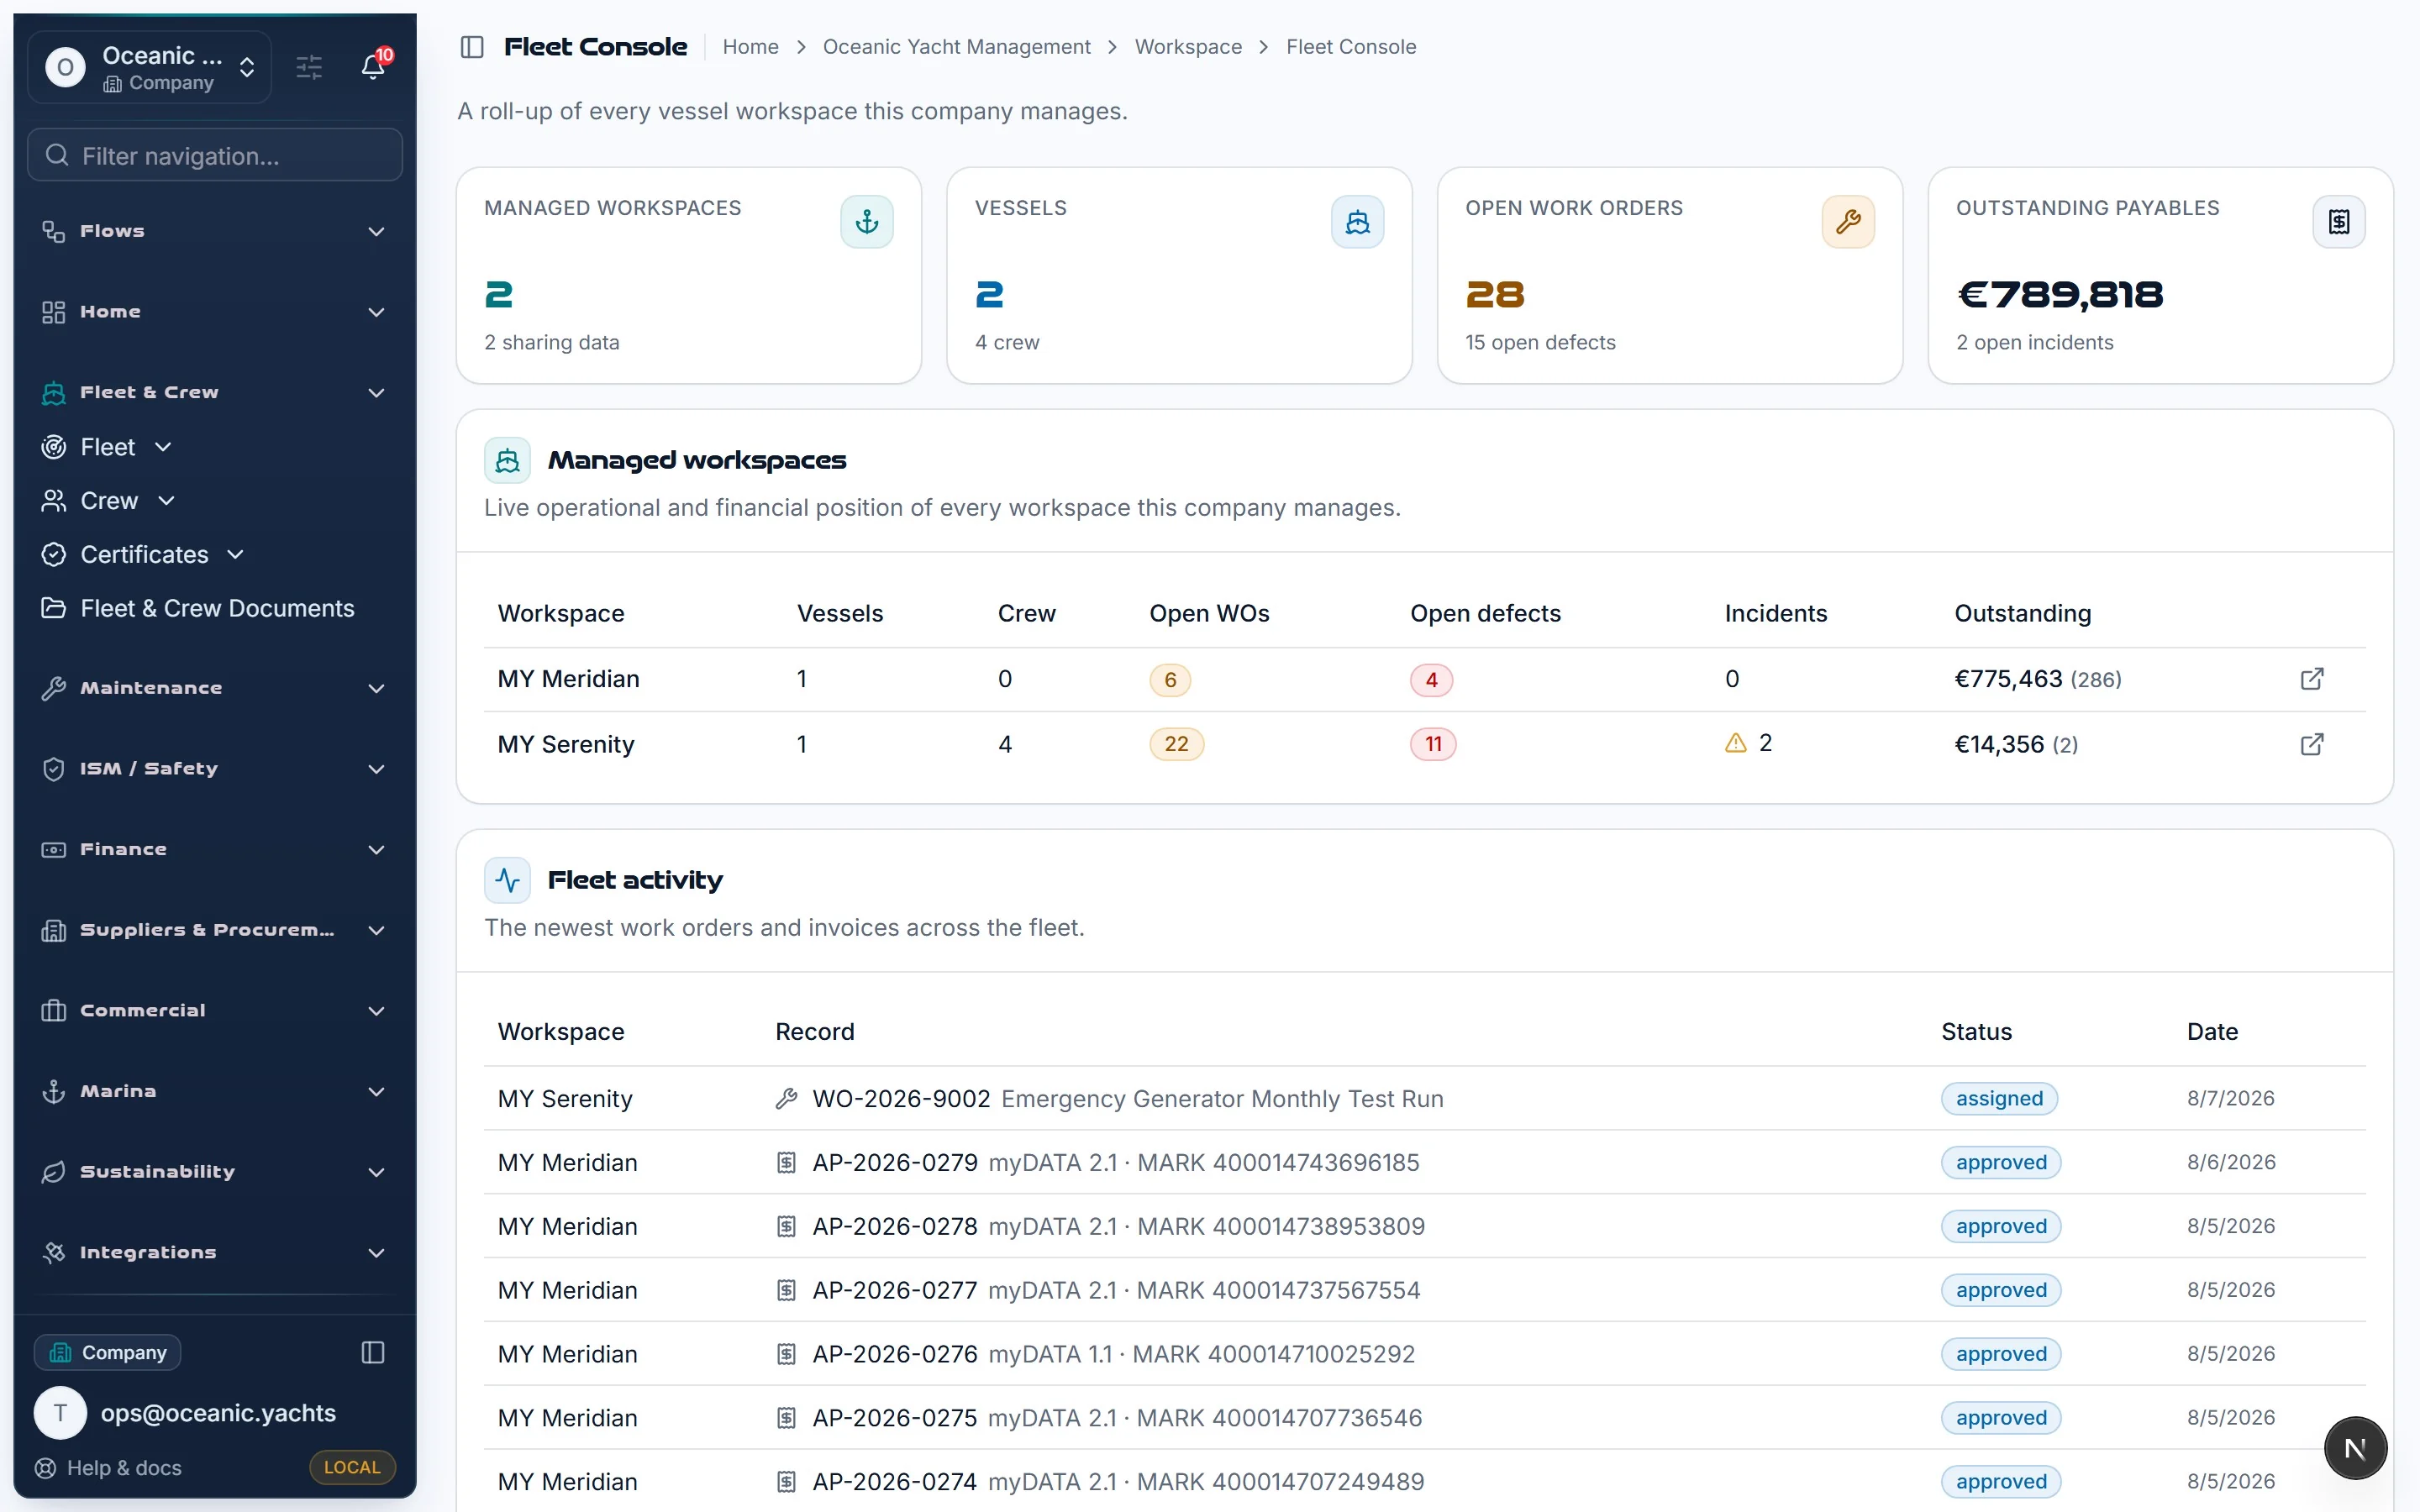Open MY Meridian workspace external link
2420x1512 pixels.
tap(2312, 679)
